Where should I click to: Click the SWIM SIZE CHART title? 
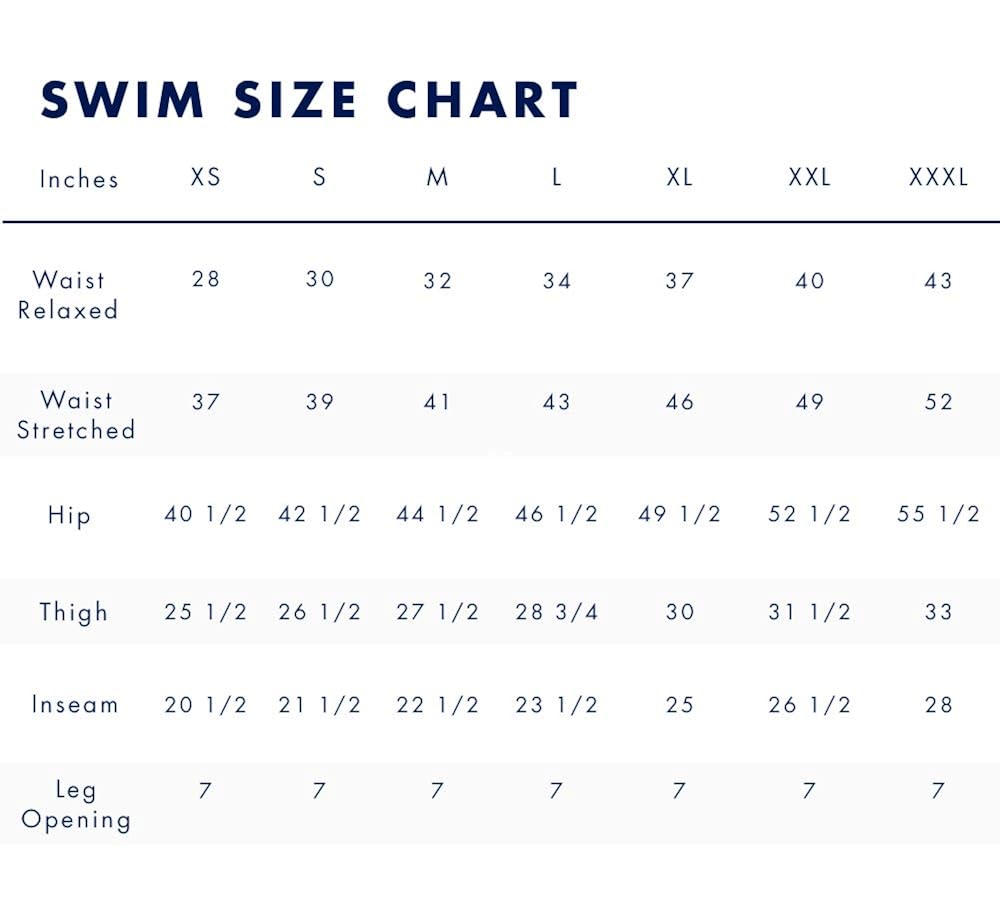click(x=310, y=100)
